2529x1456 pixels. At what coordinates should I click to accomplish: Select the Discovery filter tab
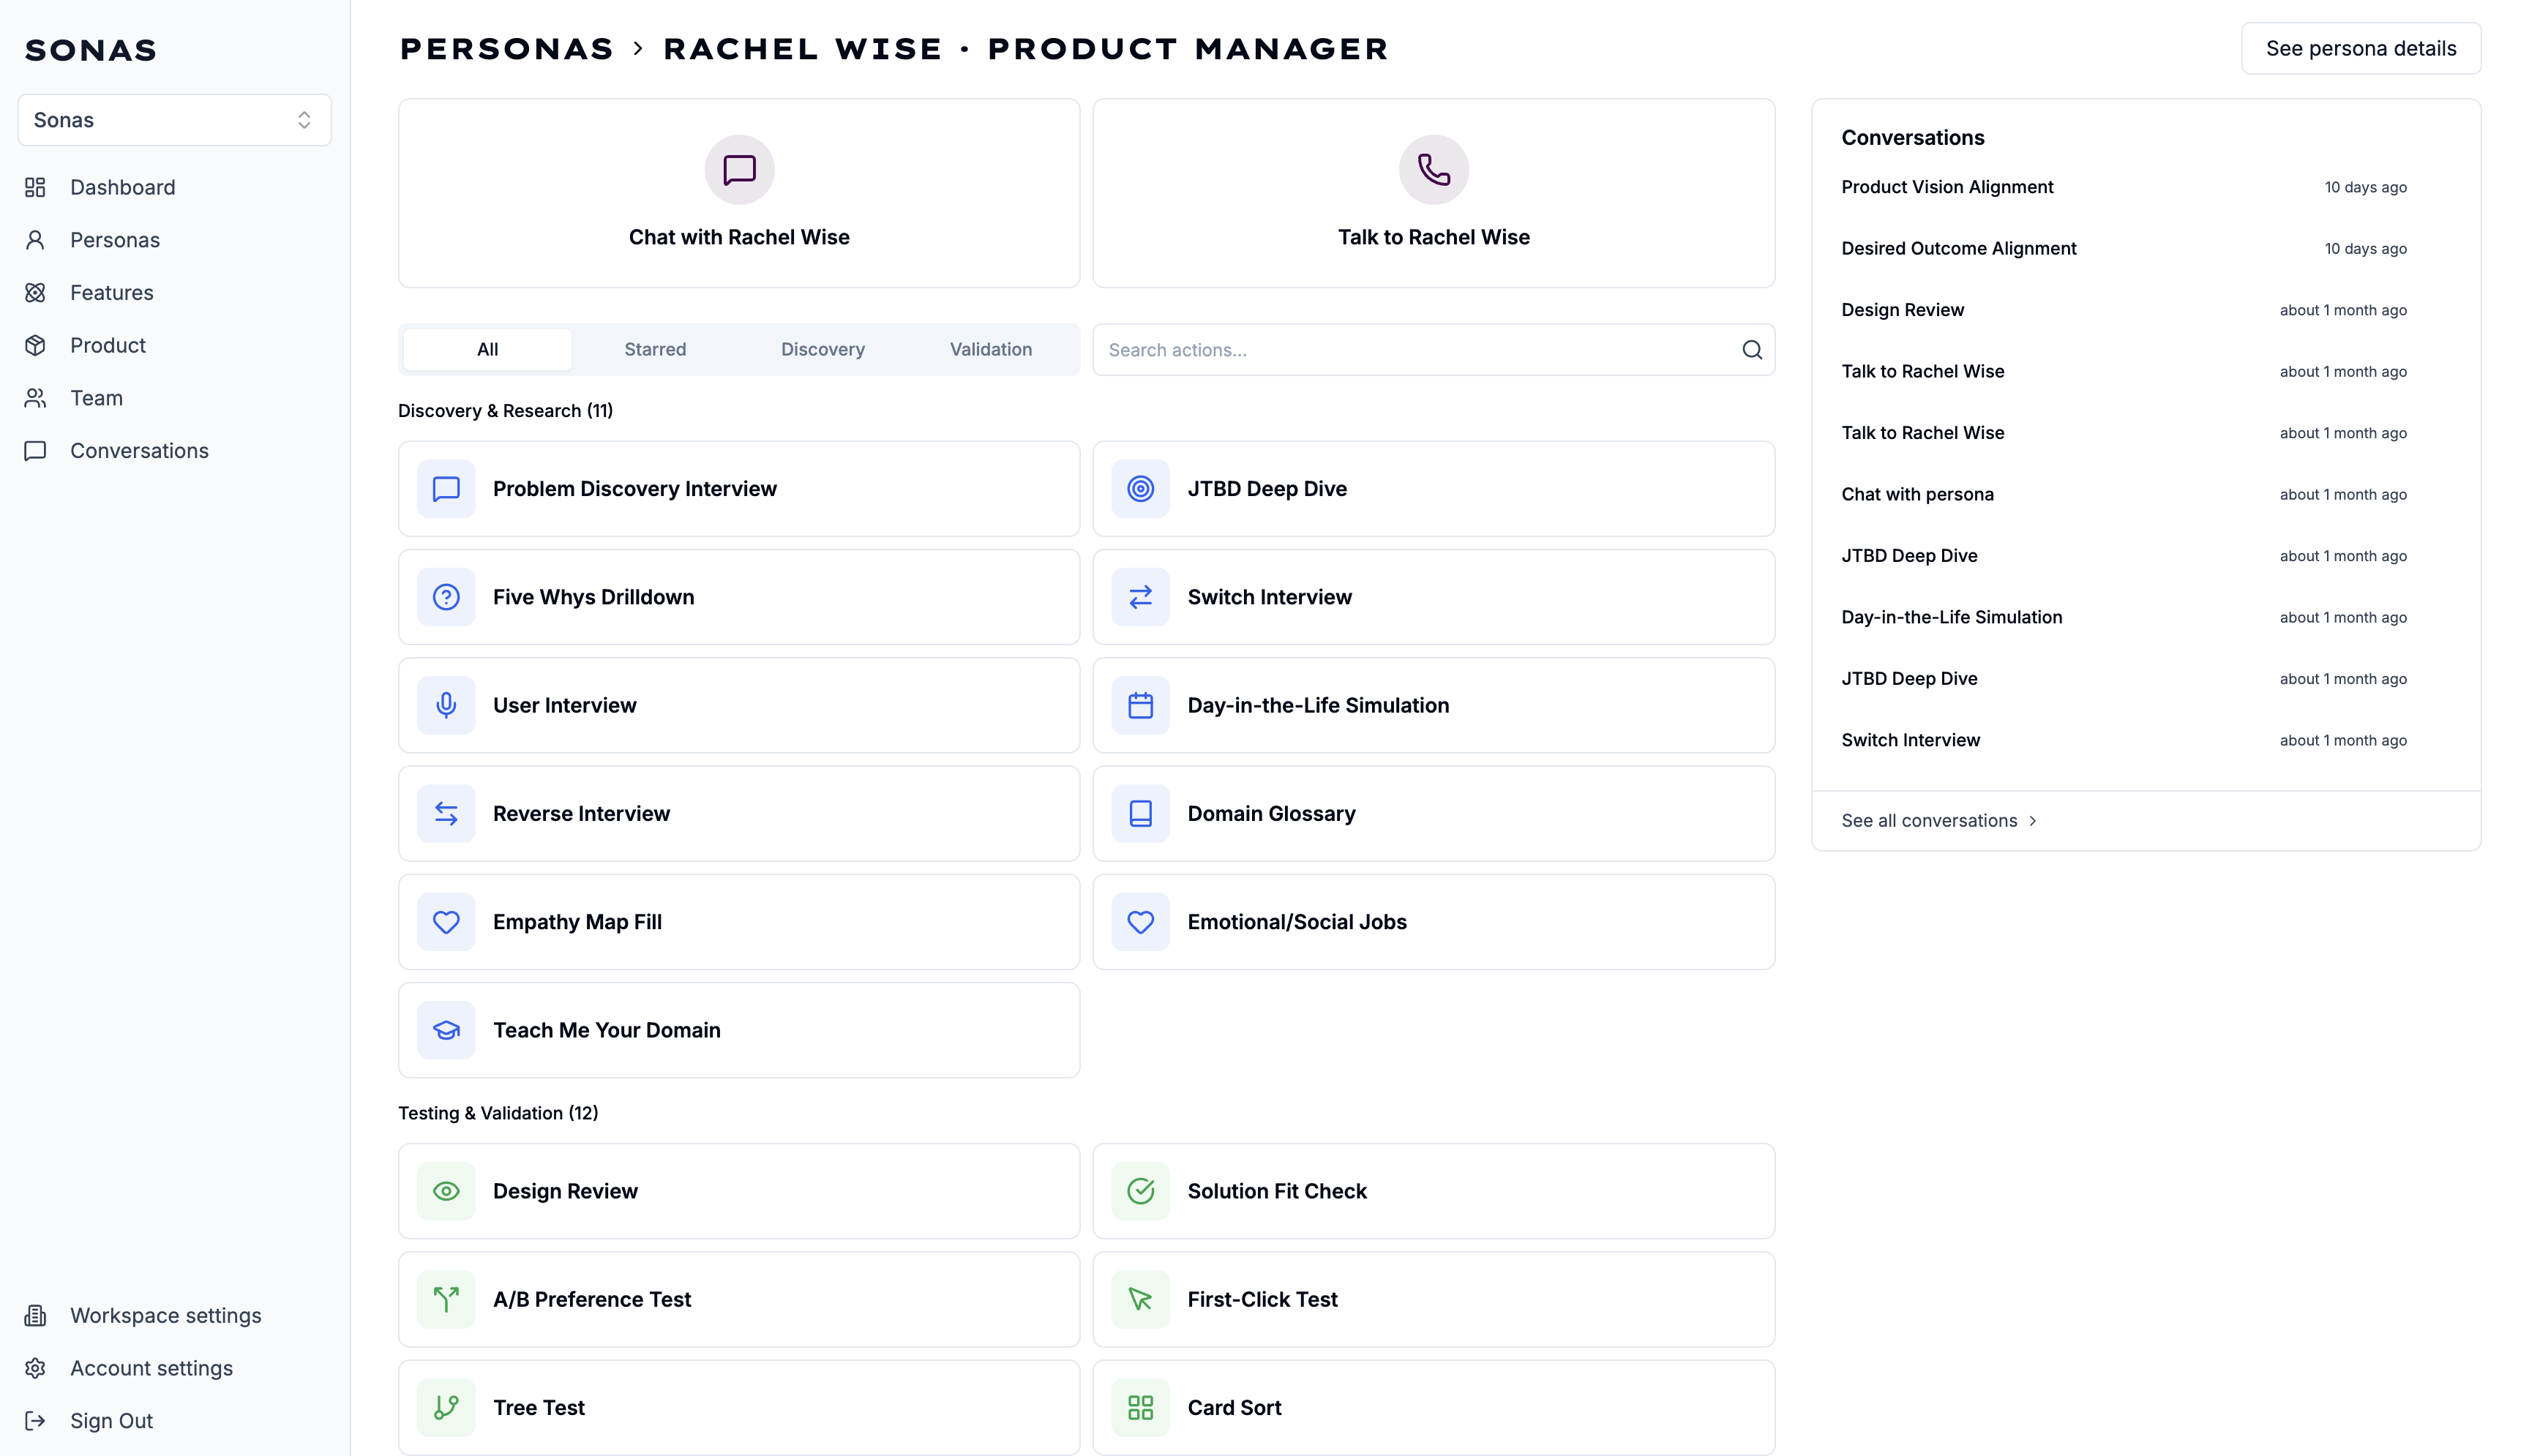(822, 350)
